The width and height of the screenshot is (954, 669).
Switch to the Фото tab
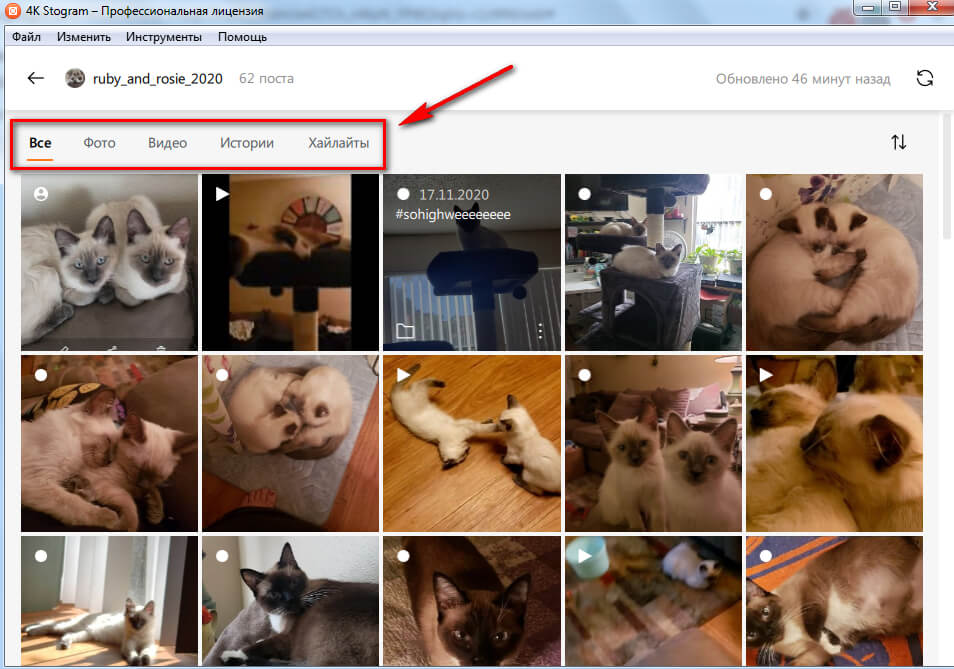pyautogui.click(x=99, y=143)
